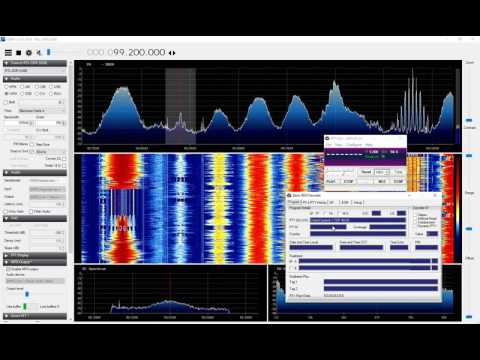Select the USB demodulation mode
Viewport: 480px width, 360px height.
point(55,87)
